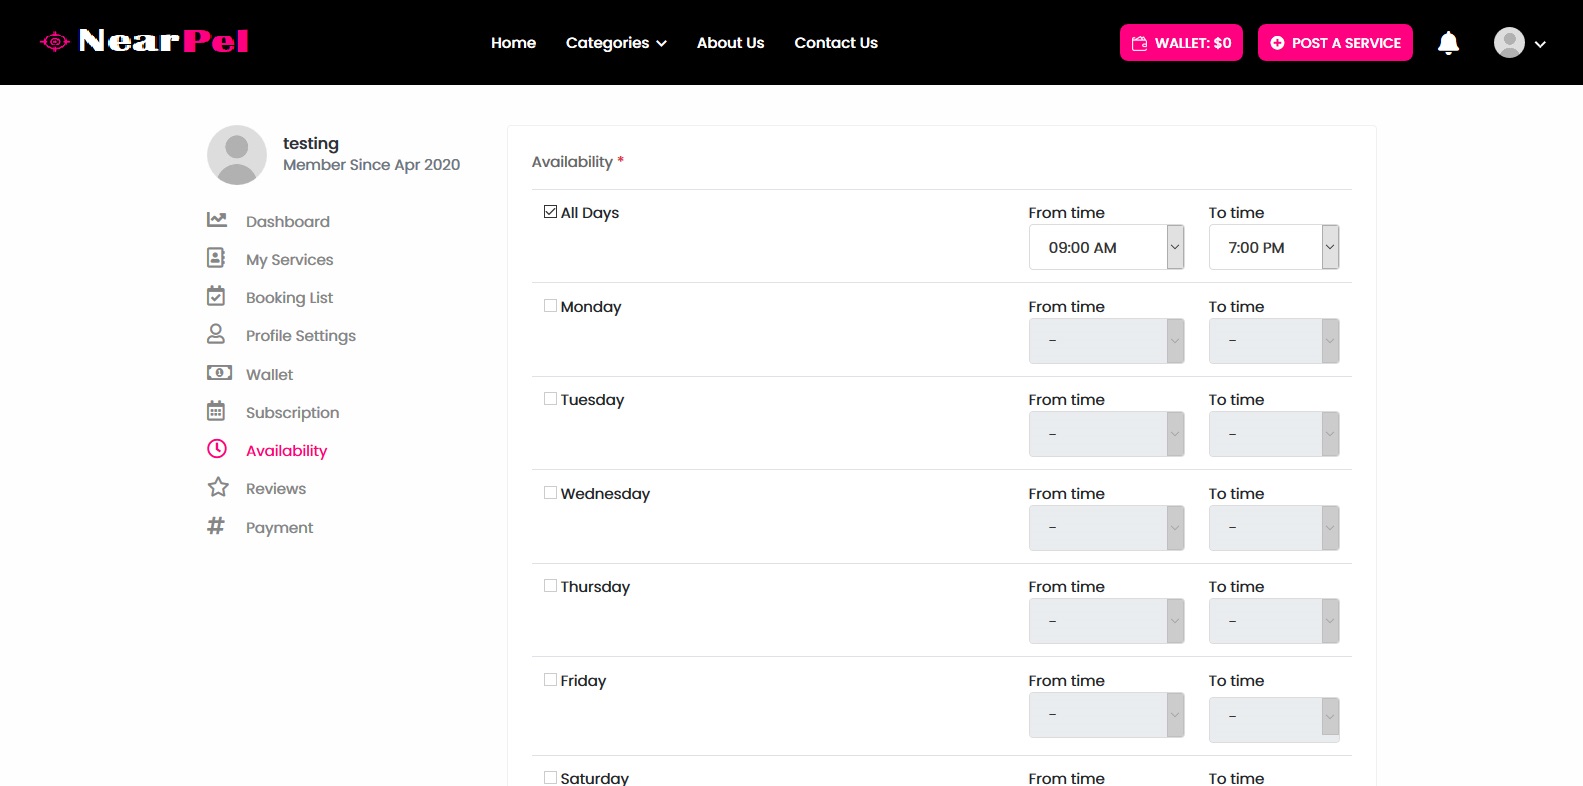Click the Wallet money icon in sidebar
Image resolution: width=1583 pixels, height=786 pixels.
tap(219, 373)
